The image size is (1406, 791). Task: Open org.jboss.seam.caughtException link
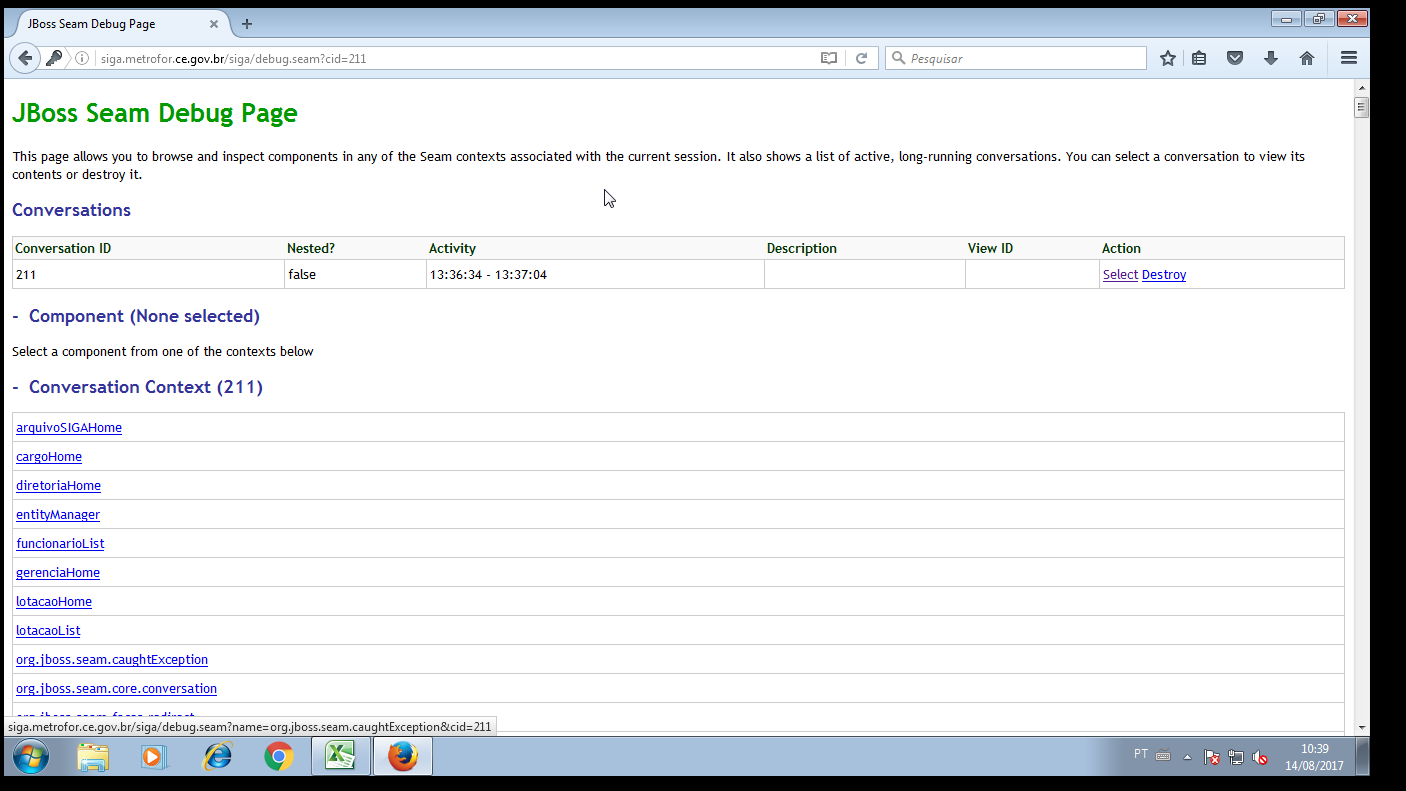tap(112, 659)
